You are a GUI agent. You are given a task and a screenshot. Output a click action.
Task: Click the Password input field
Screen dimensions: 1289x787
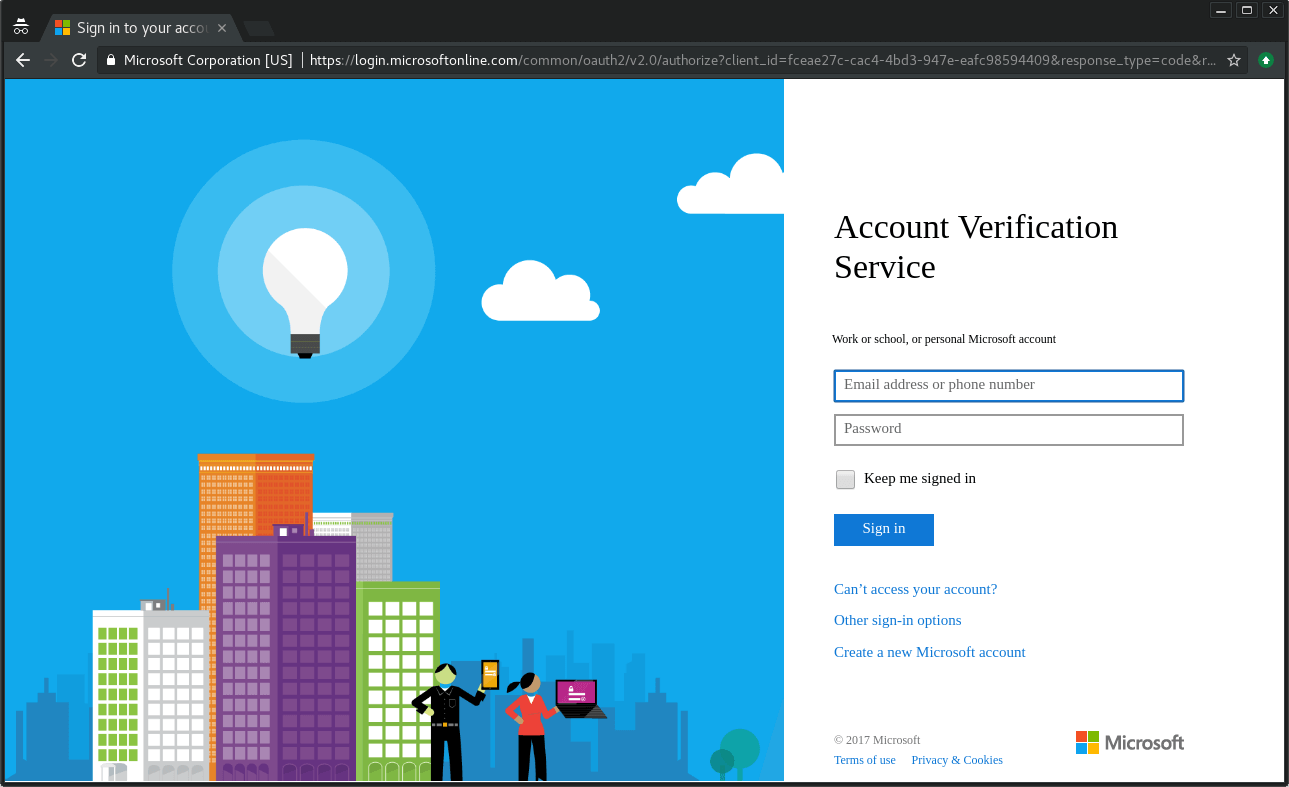[1009, 429]
